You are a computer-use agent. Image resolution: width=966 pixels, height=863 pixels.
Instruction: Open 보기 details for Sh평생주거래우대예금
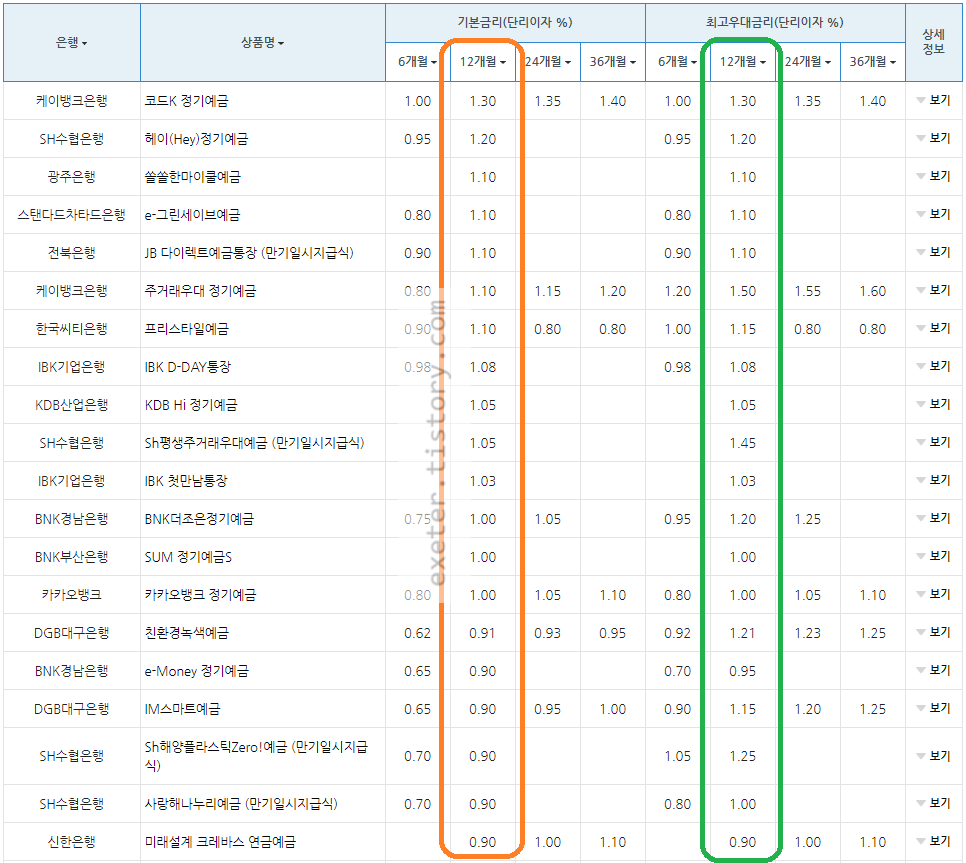(x=933, y=442)
